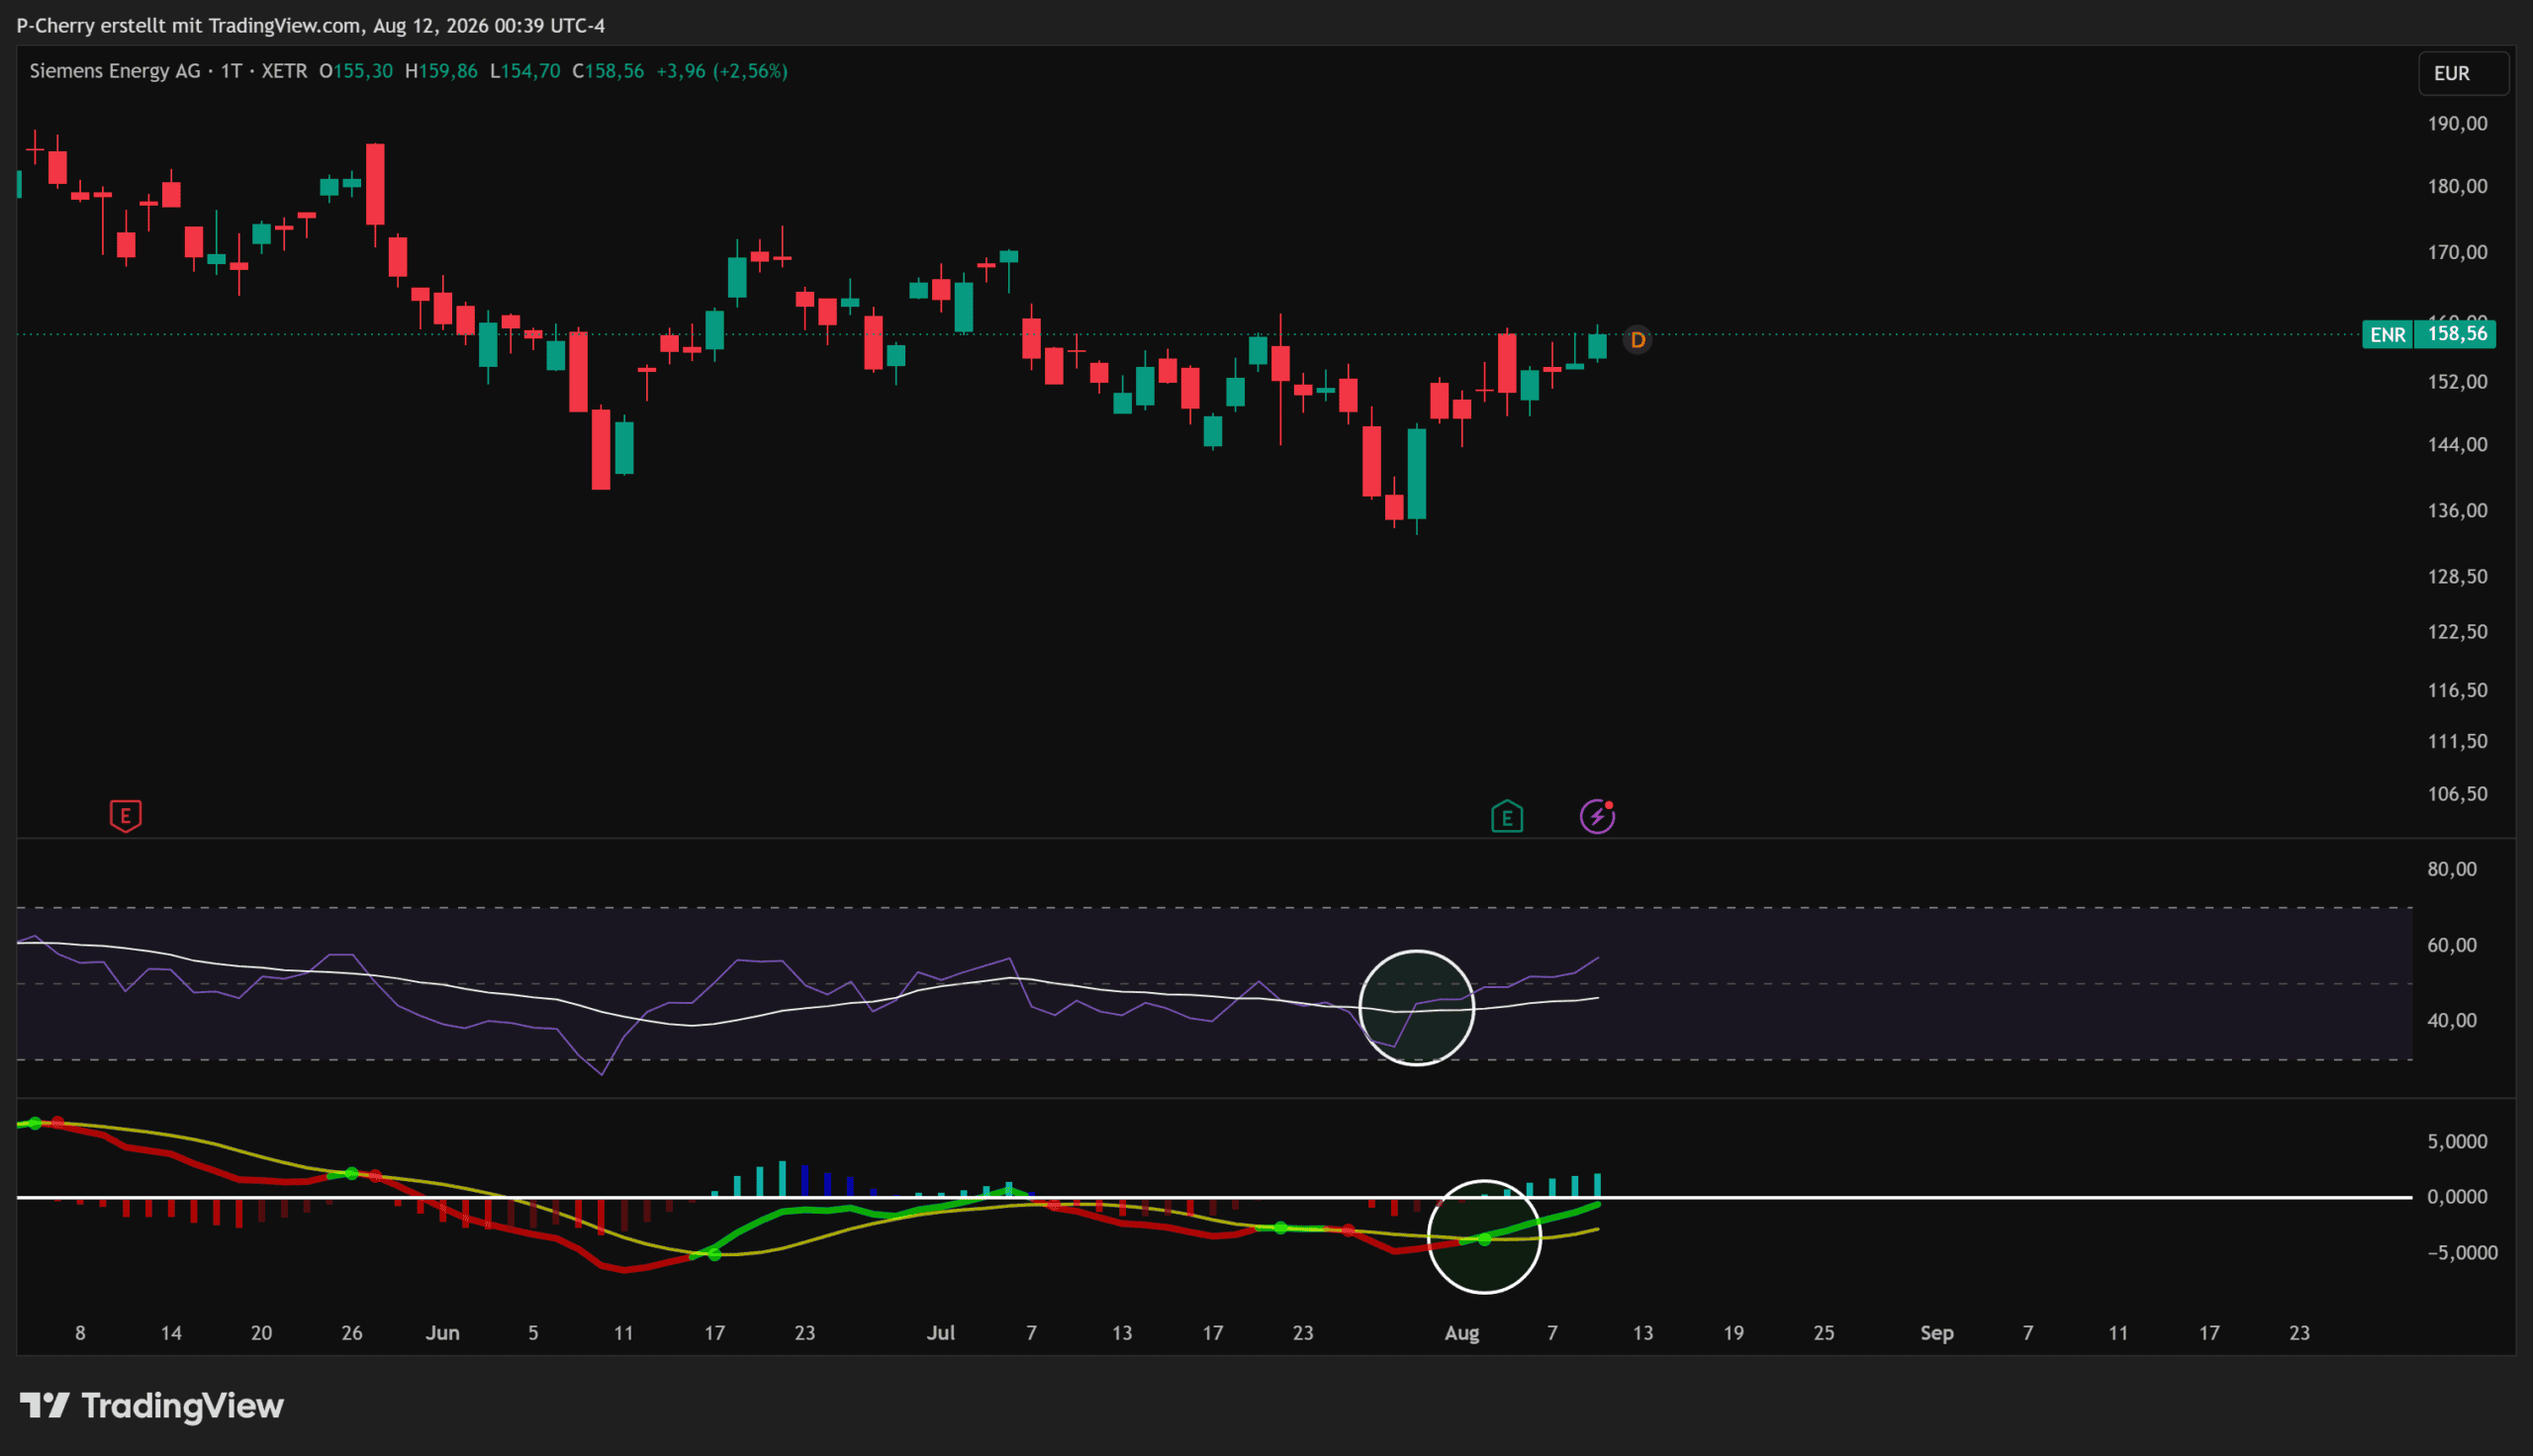2533x1456 pixels.
Task: Click the 190,00 price axis label
Action: tap(2457, 123)
